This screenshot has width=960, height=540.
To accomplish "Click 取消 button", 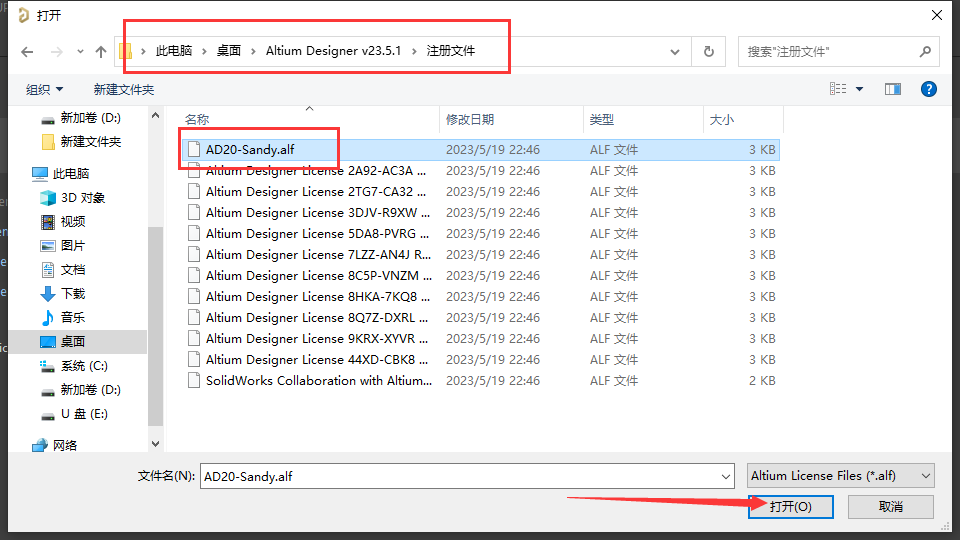I will coord(891,507).
